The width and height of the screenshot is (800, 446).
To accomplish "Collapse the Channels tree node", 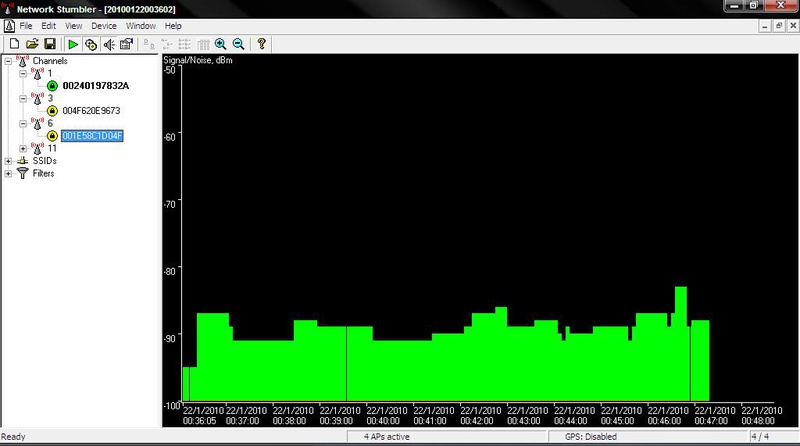I will coord(8,61).
